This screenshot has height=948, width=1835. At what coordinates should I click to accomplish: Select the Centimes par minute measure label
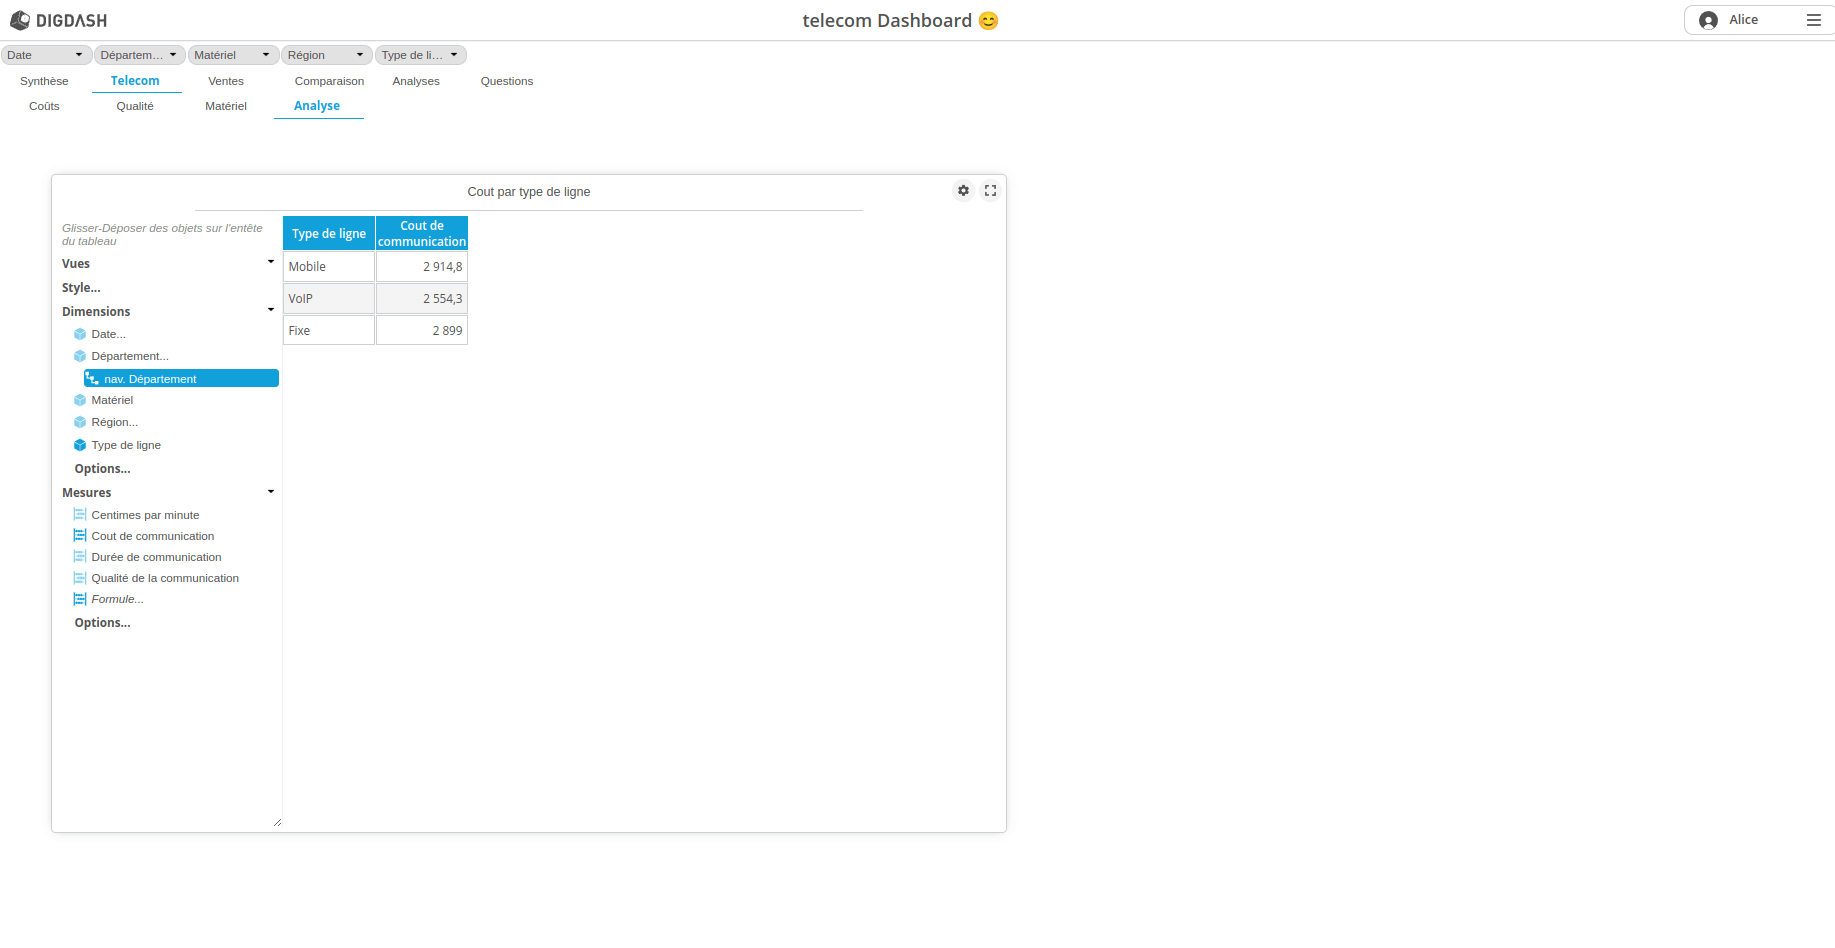[x=145, y=515]
